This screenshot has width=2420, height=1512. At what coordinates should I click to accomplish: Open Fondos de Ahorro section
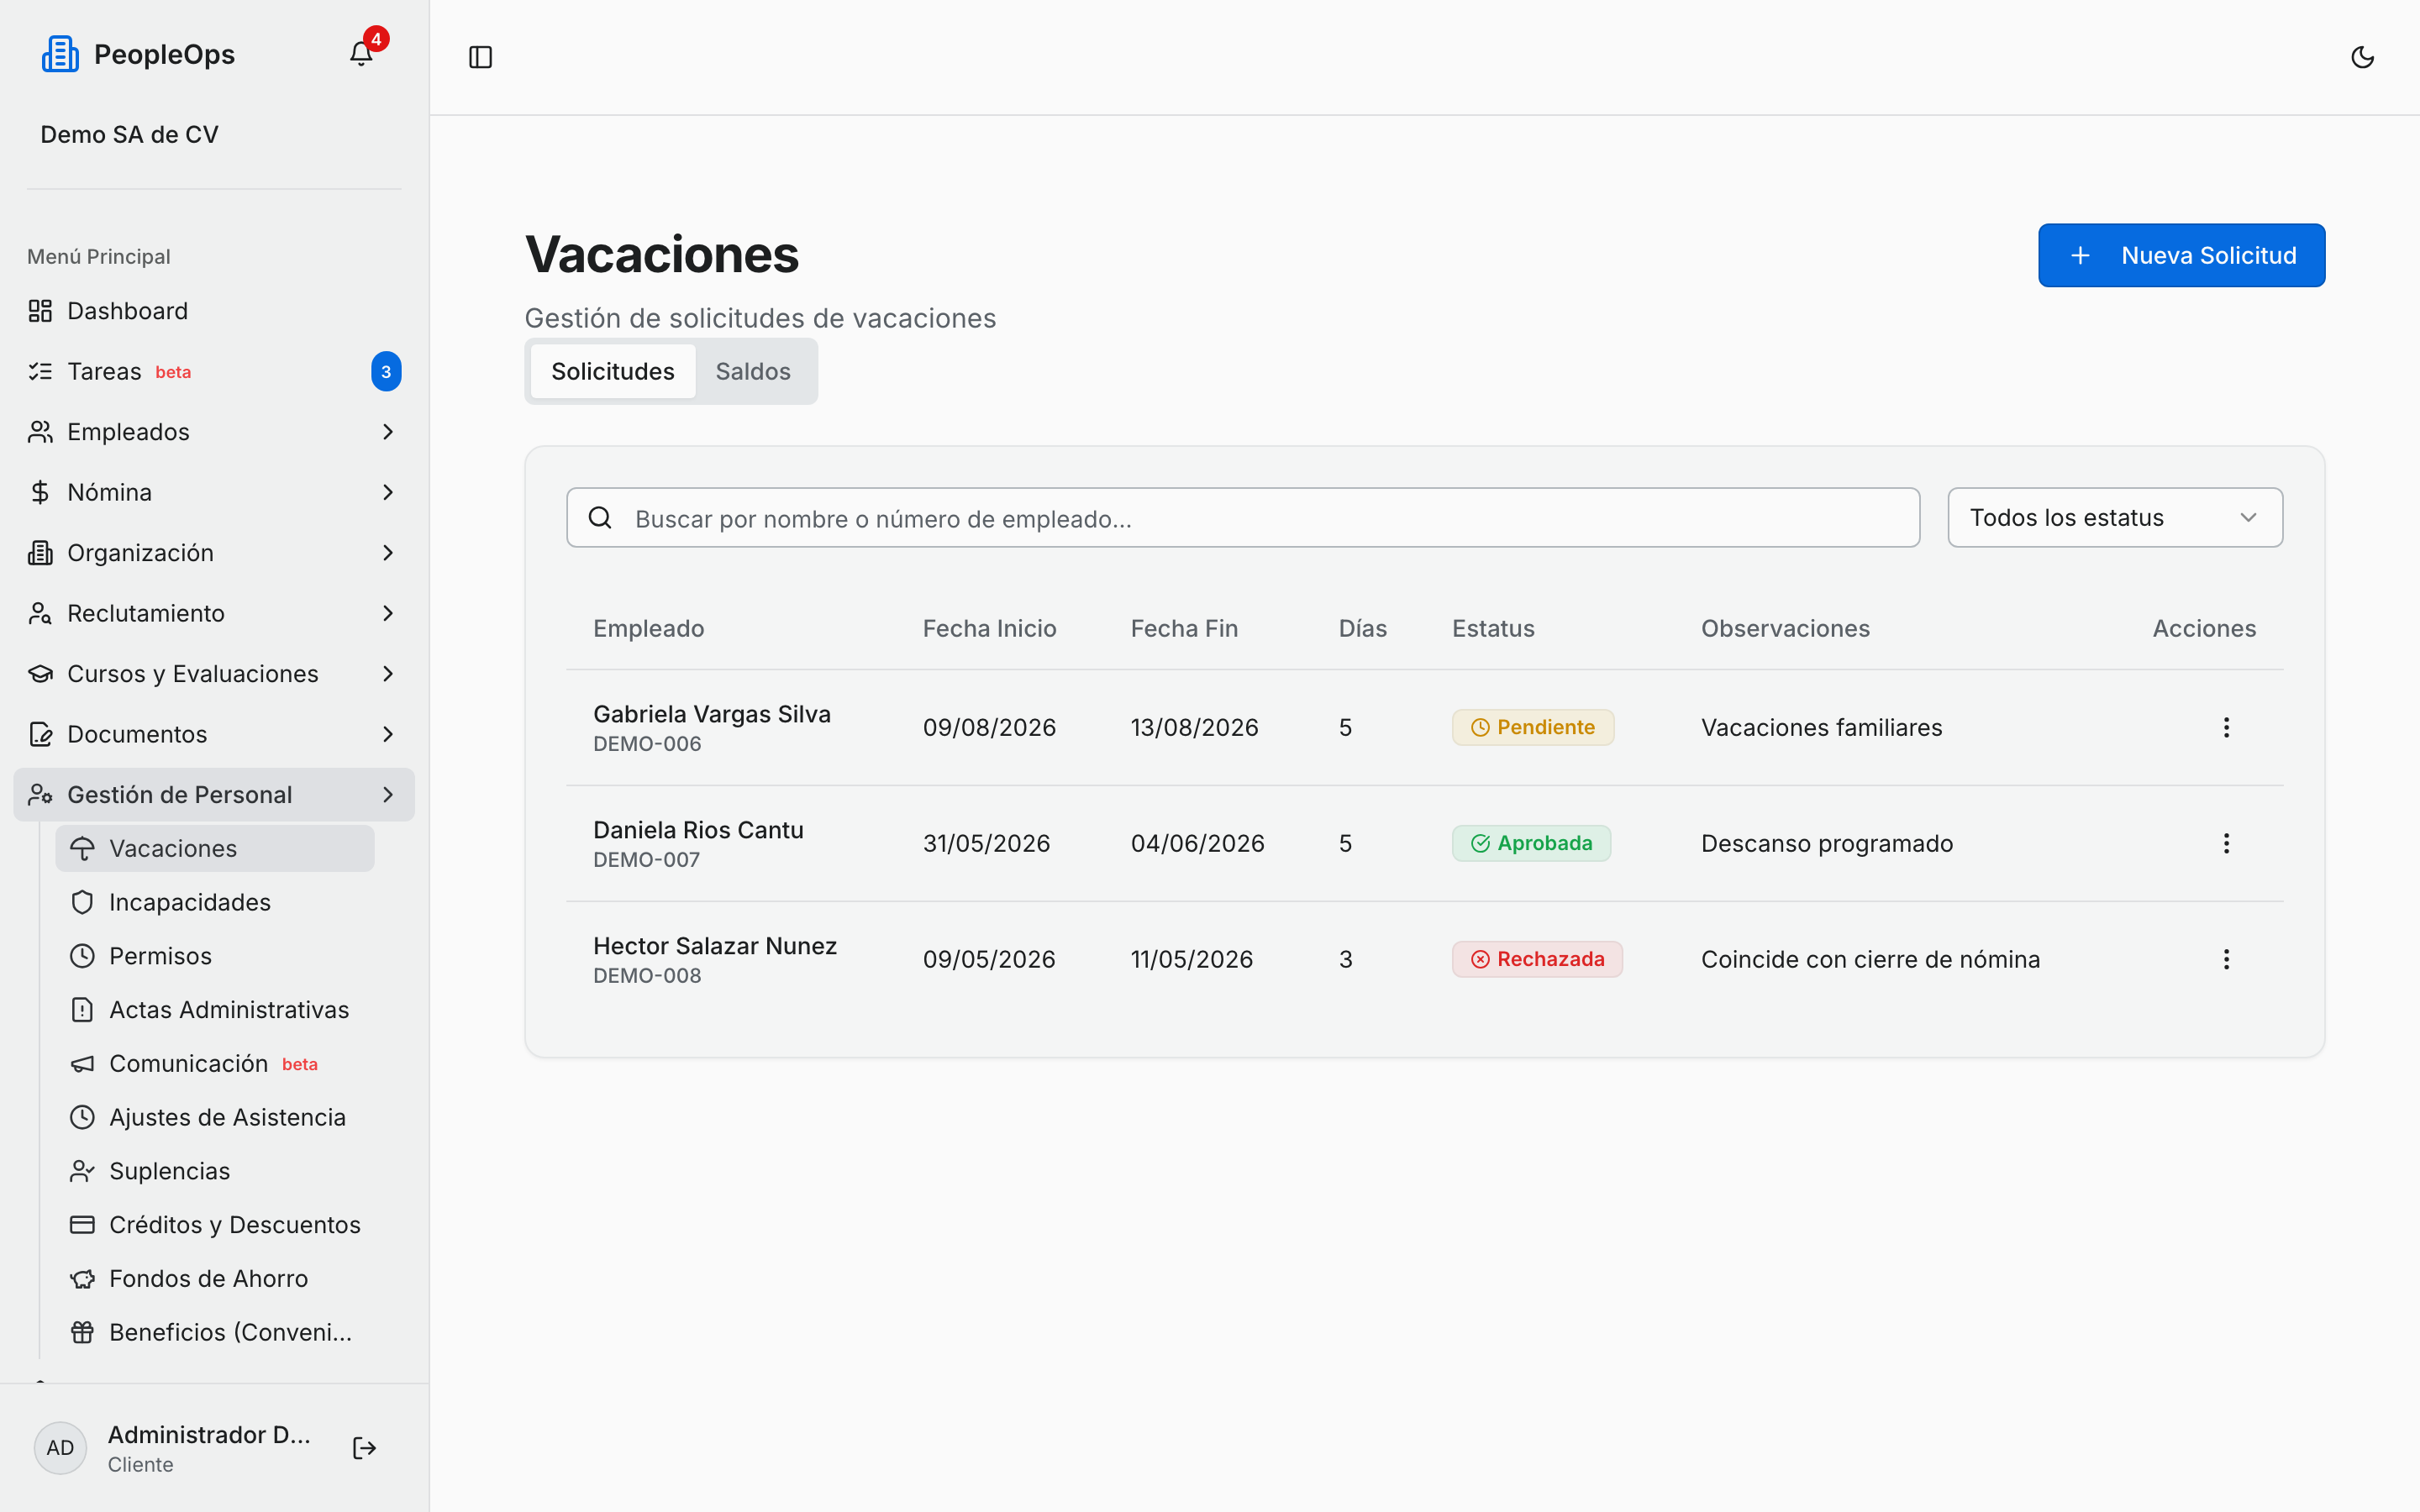pos(215,1279)
